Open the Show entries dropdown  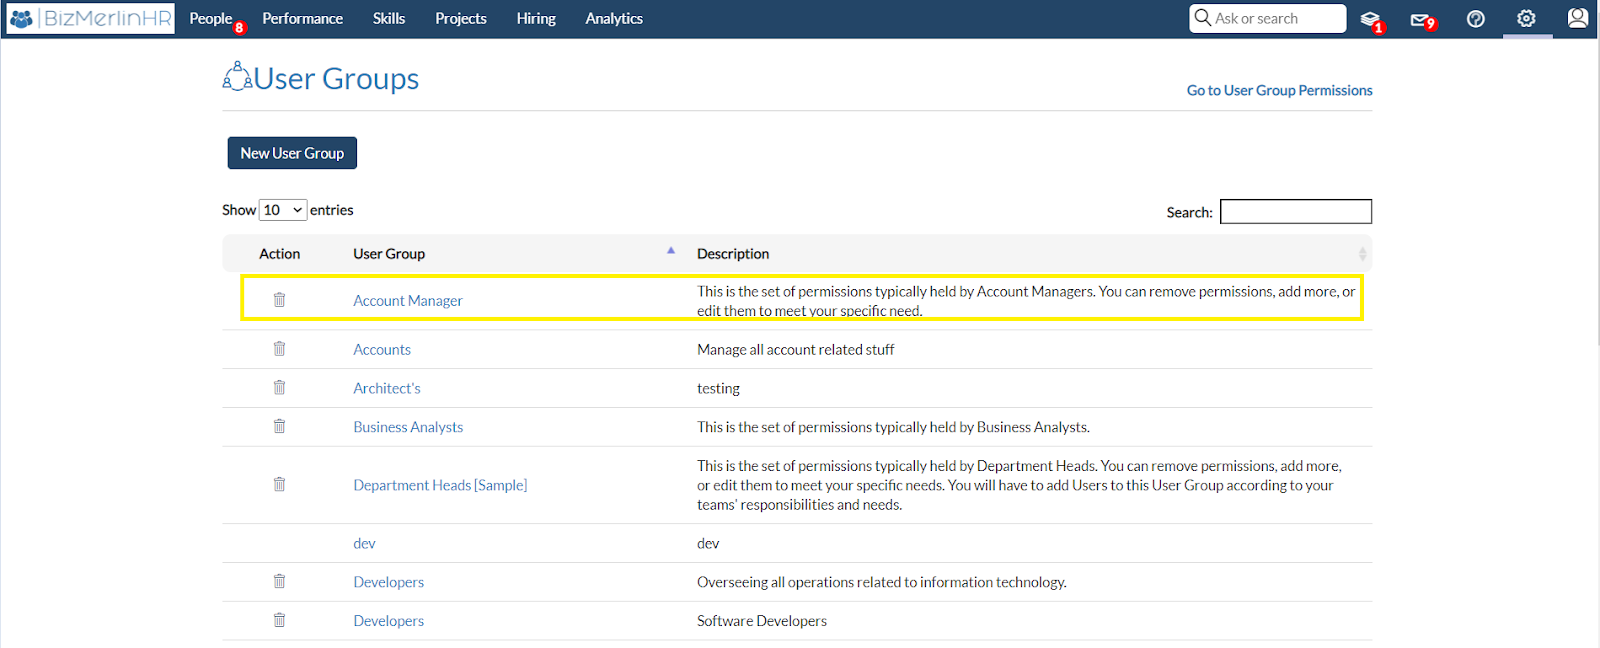tap(283, 210)
